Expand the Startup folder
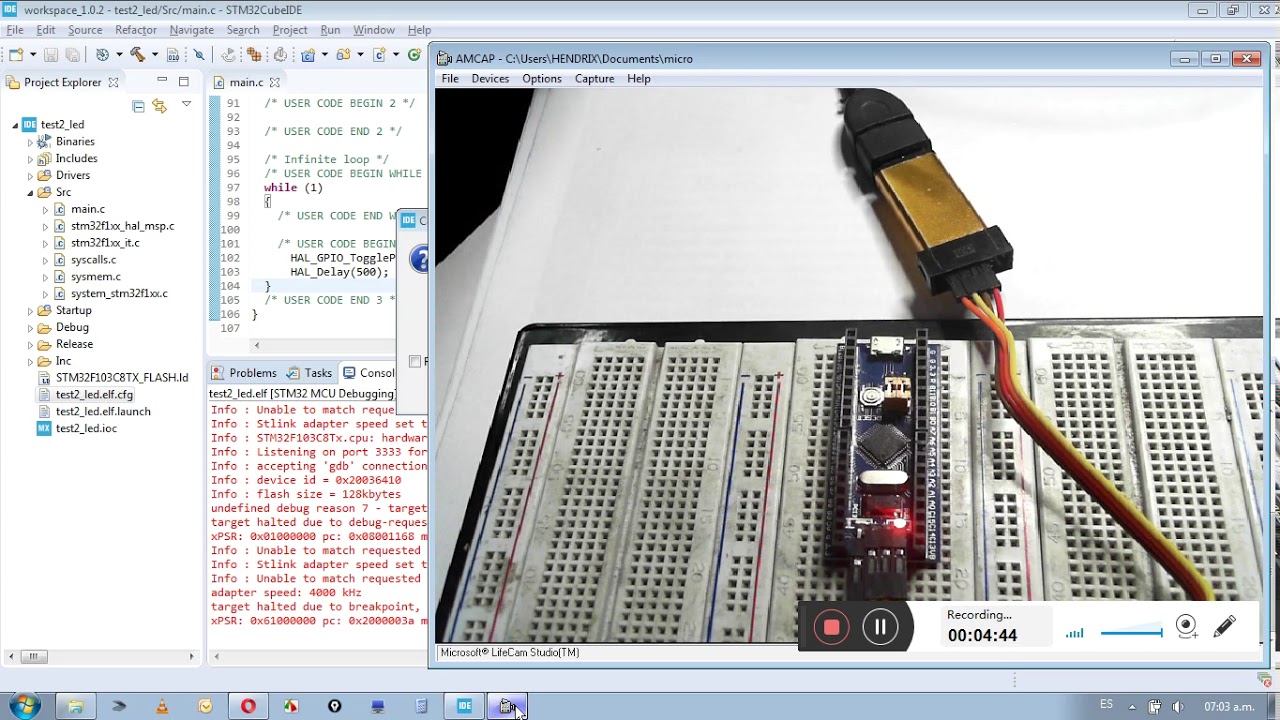This screenshot has height=720, width=1280. point(30,310)
